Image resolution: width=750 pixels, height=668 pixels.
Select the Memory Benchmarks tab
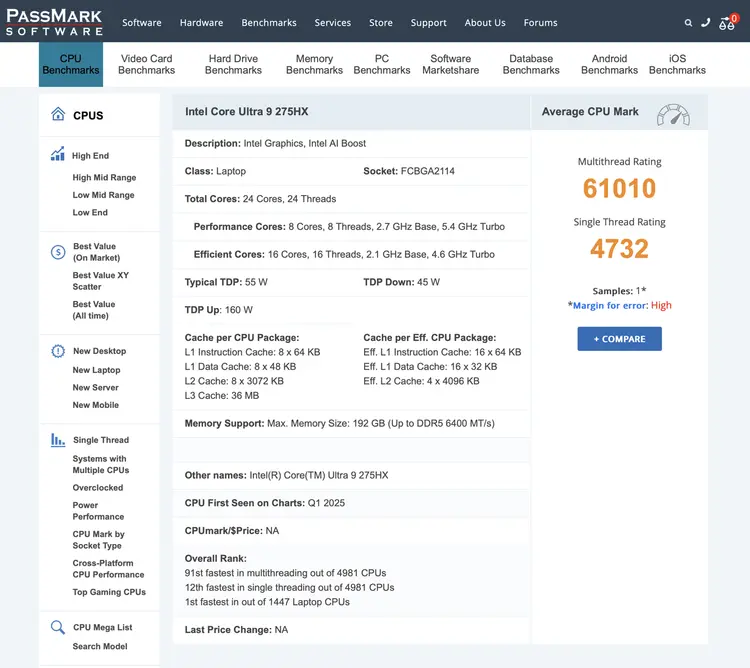(314, 64)
